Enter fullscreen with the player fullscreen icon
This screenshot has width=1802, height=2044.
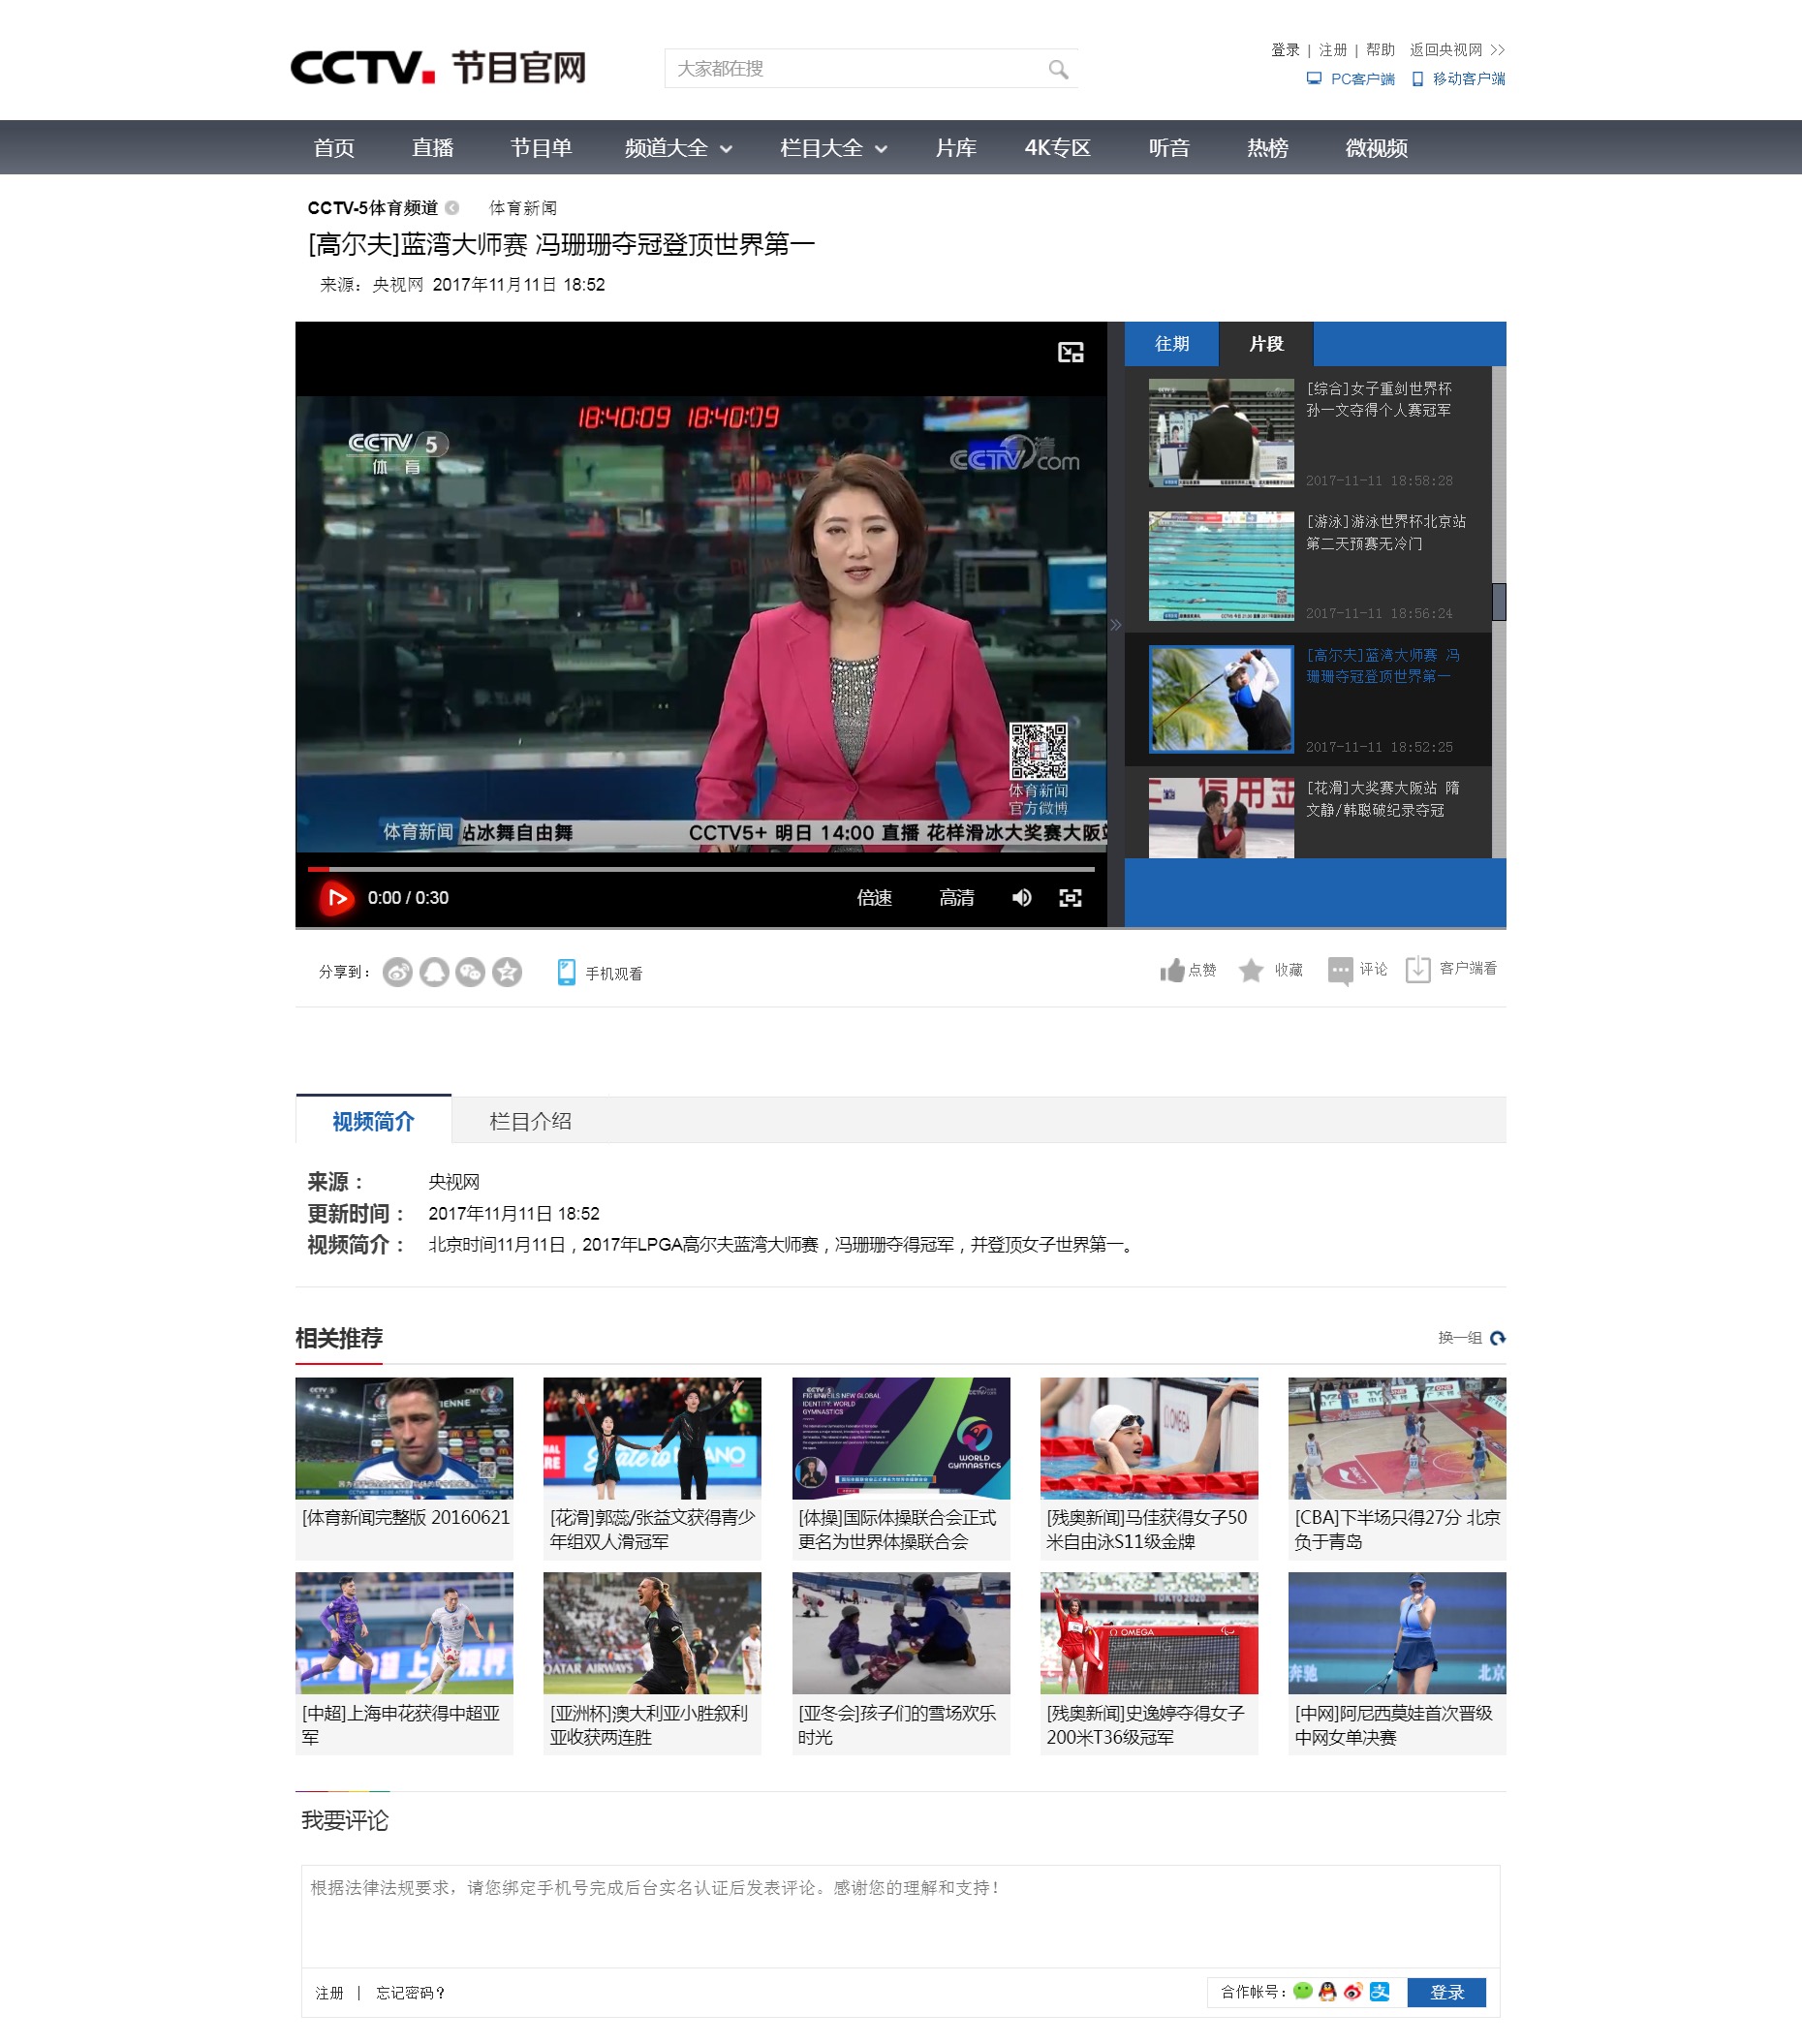click(1070, 898)
